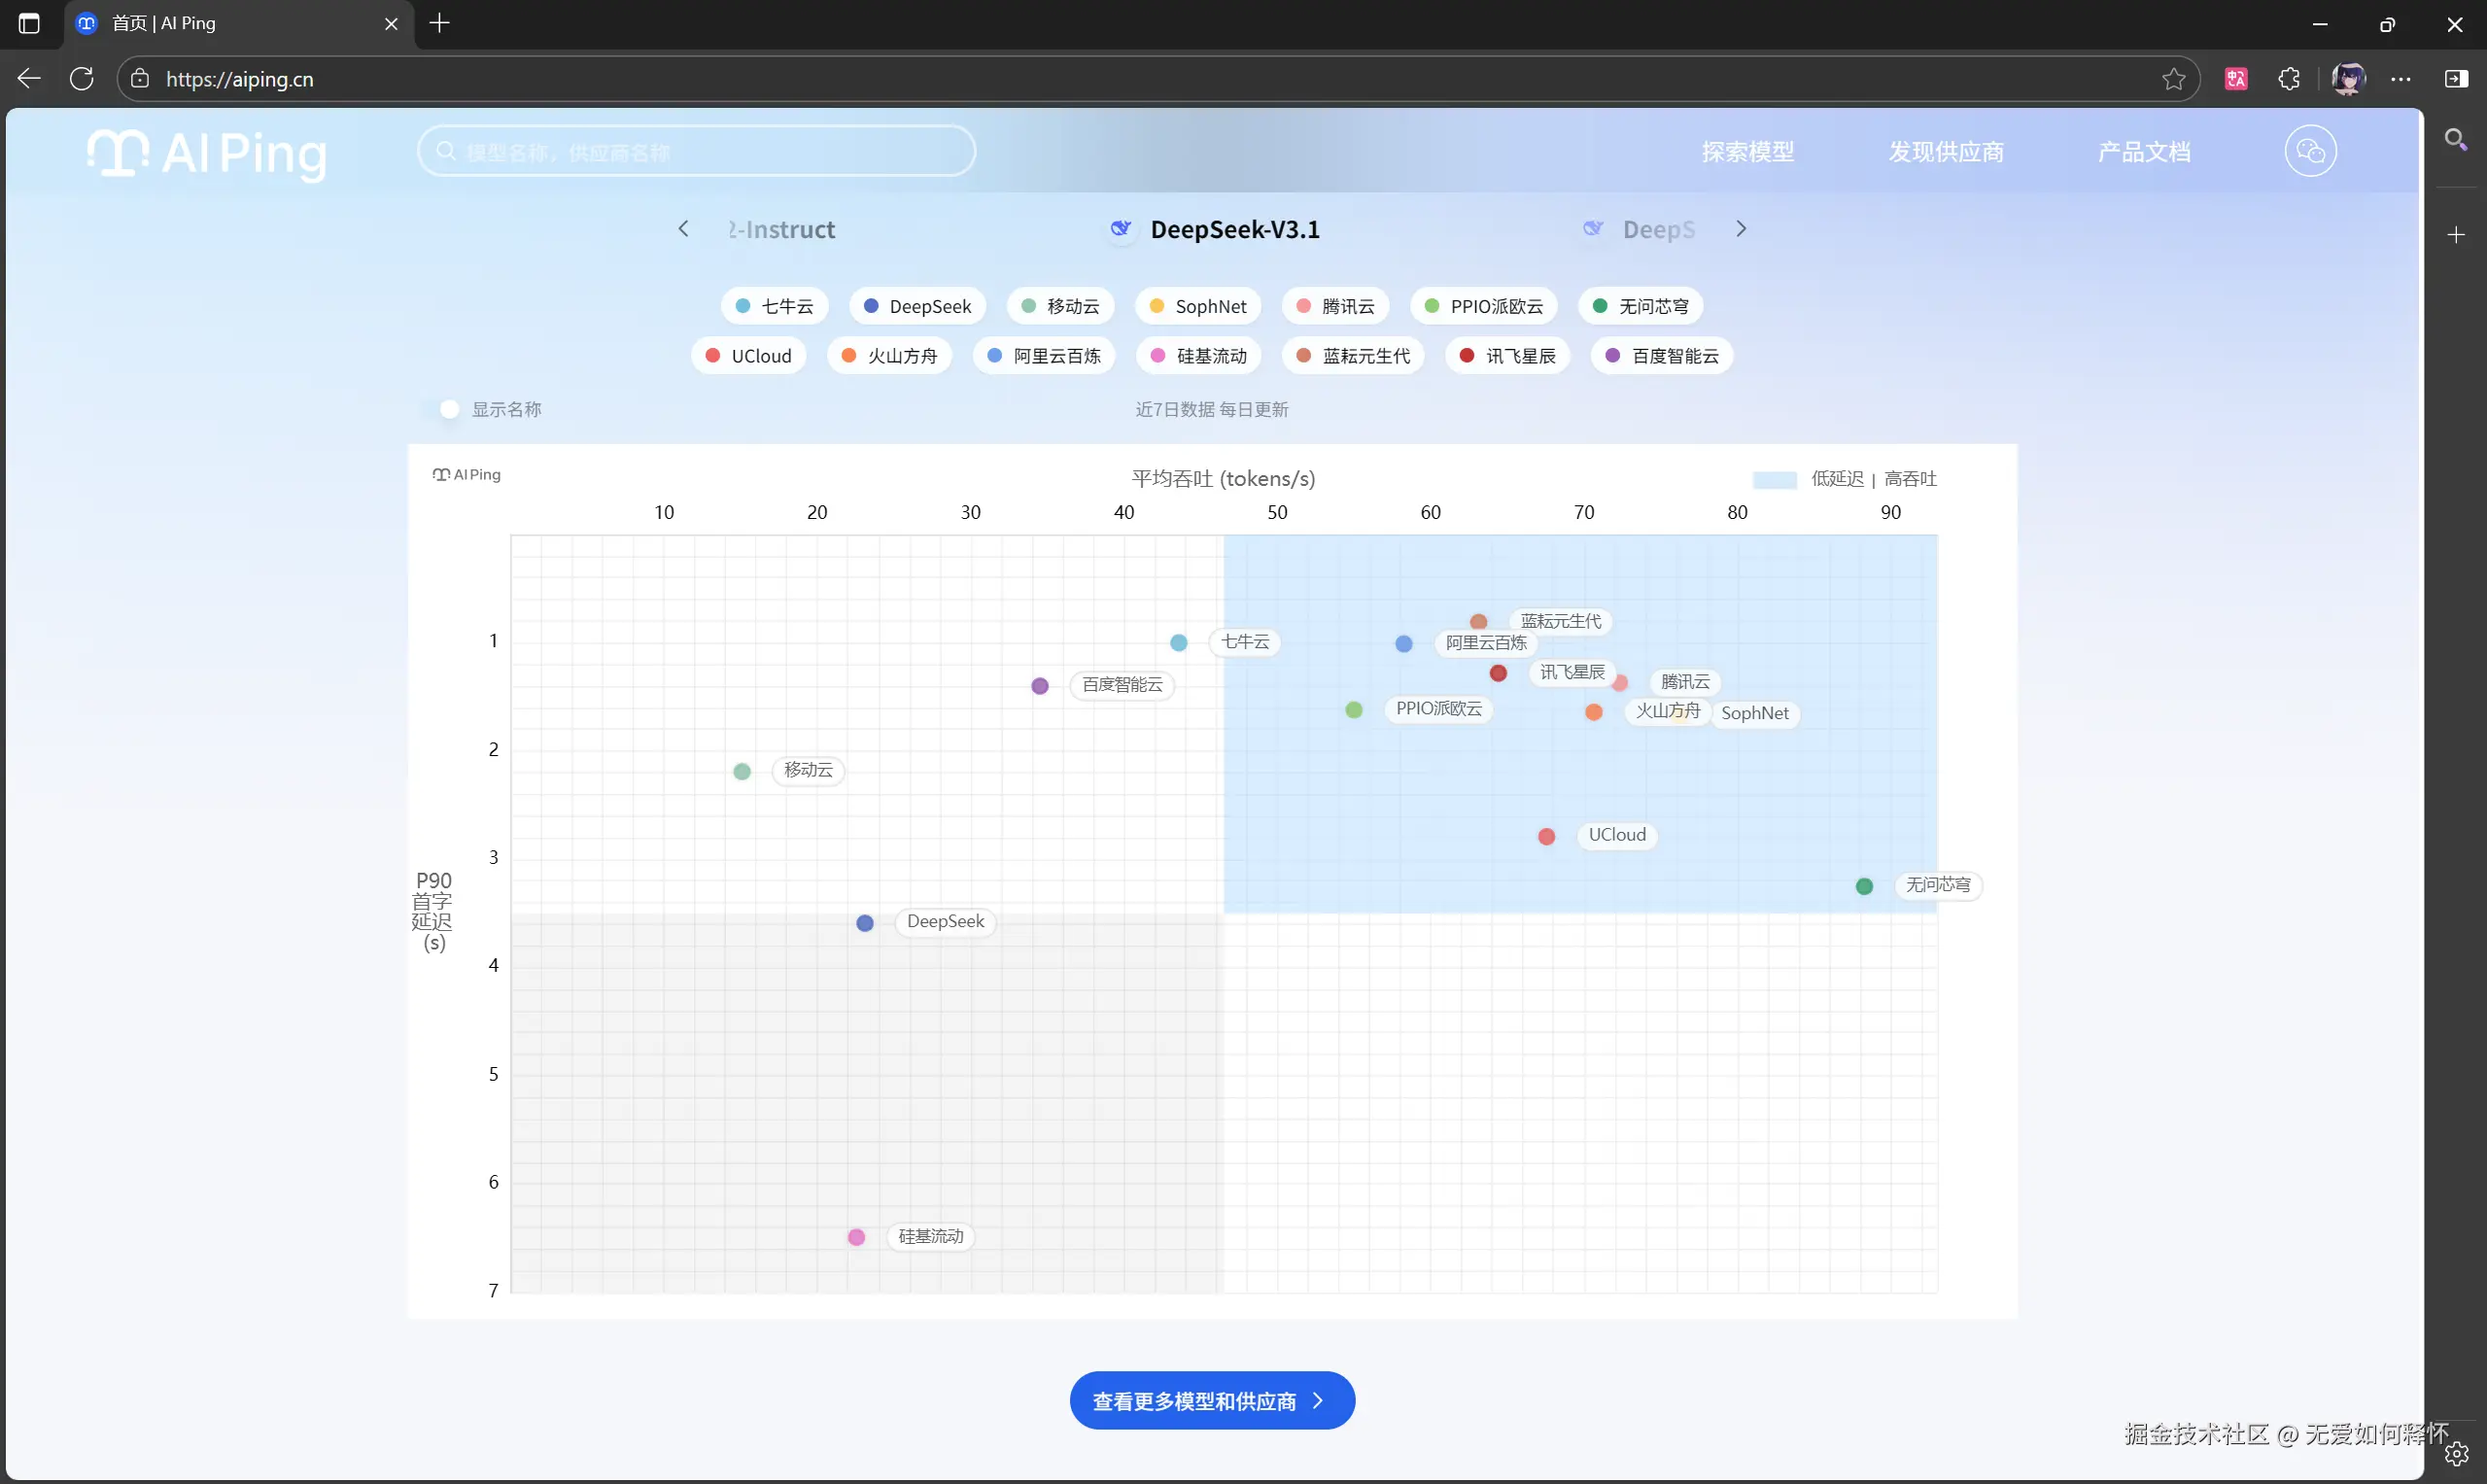Screen dimensions: 2487x1484
Task: Open browser profile avatar
Action: tap(2347, 79)
